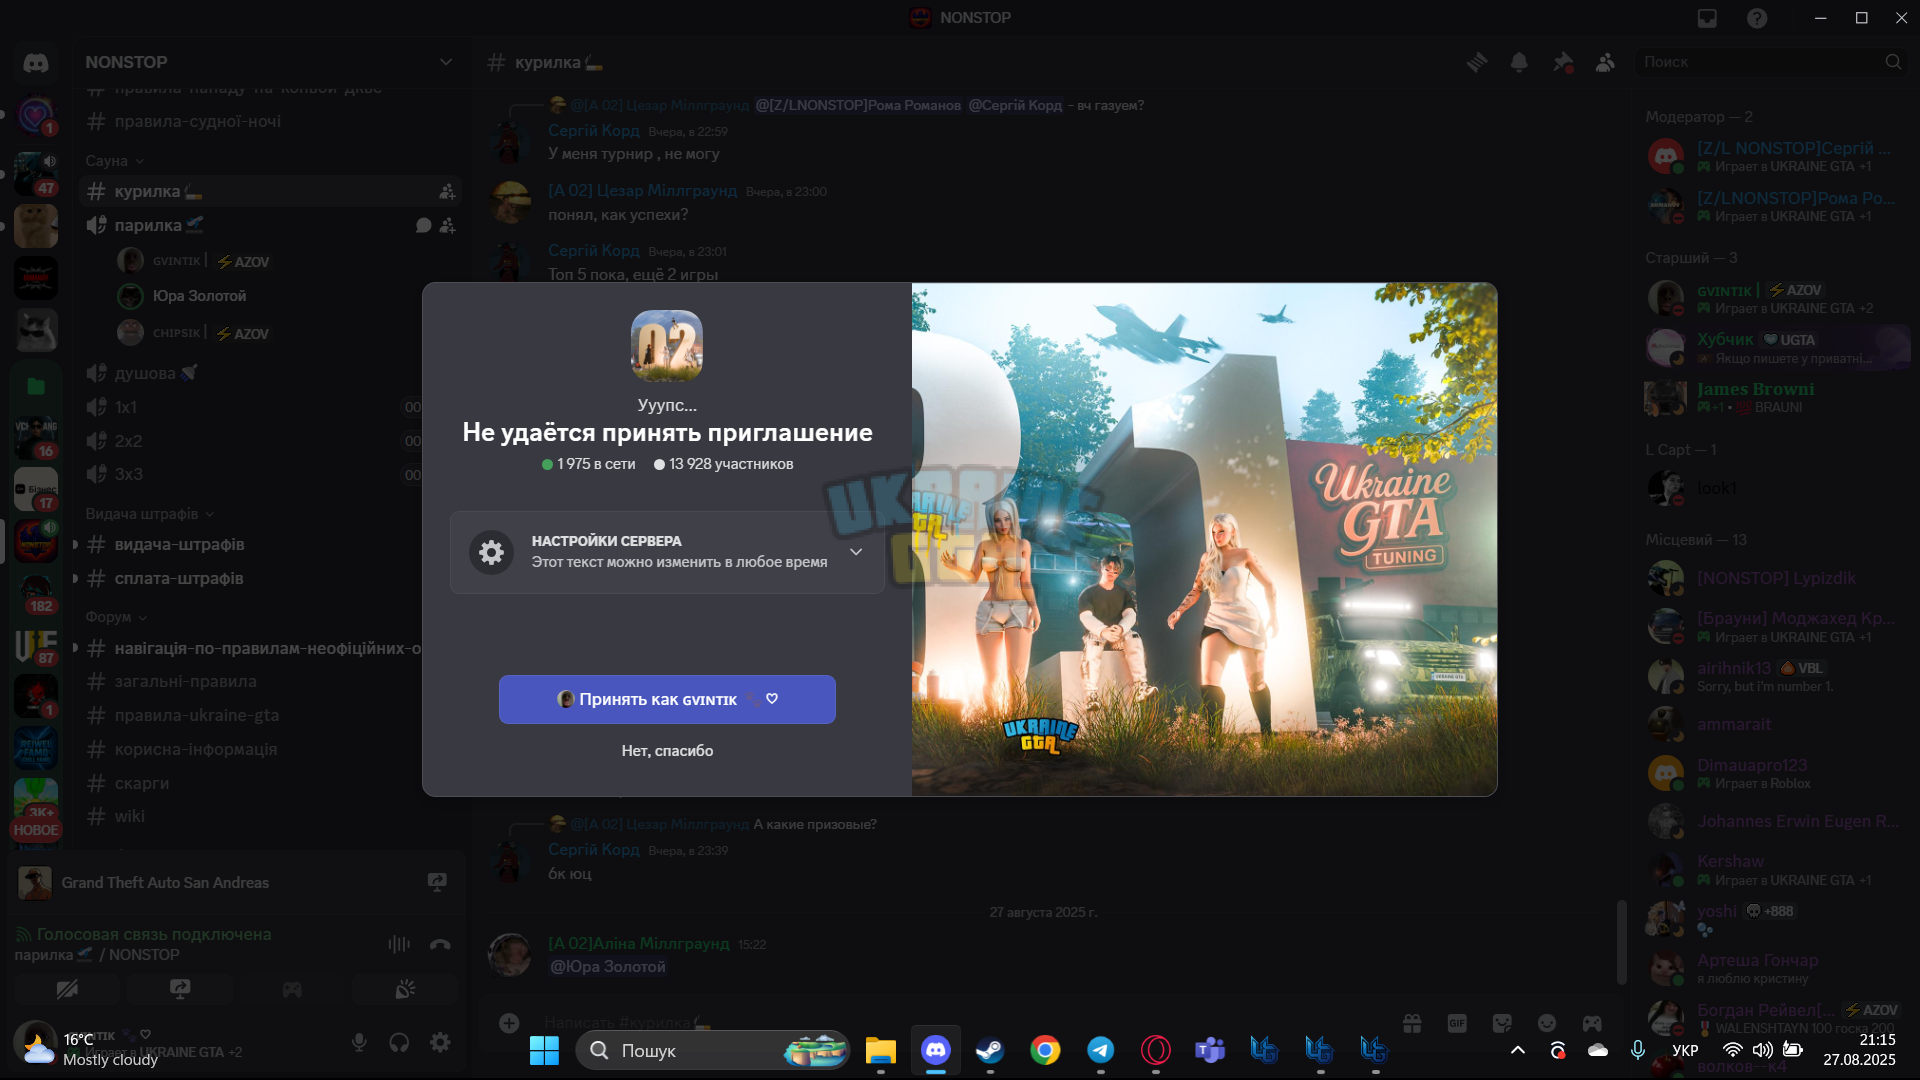The height and width of the screenshot is (1080, 1920).
Task: Hide the member list panel
Action: [1605, 62]
